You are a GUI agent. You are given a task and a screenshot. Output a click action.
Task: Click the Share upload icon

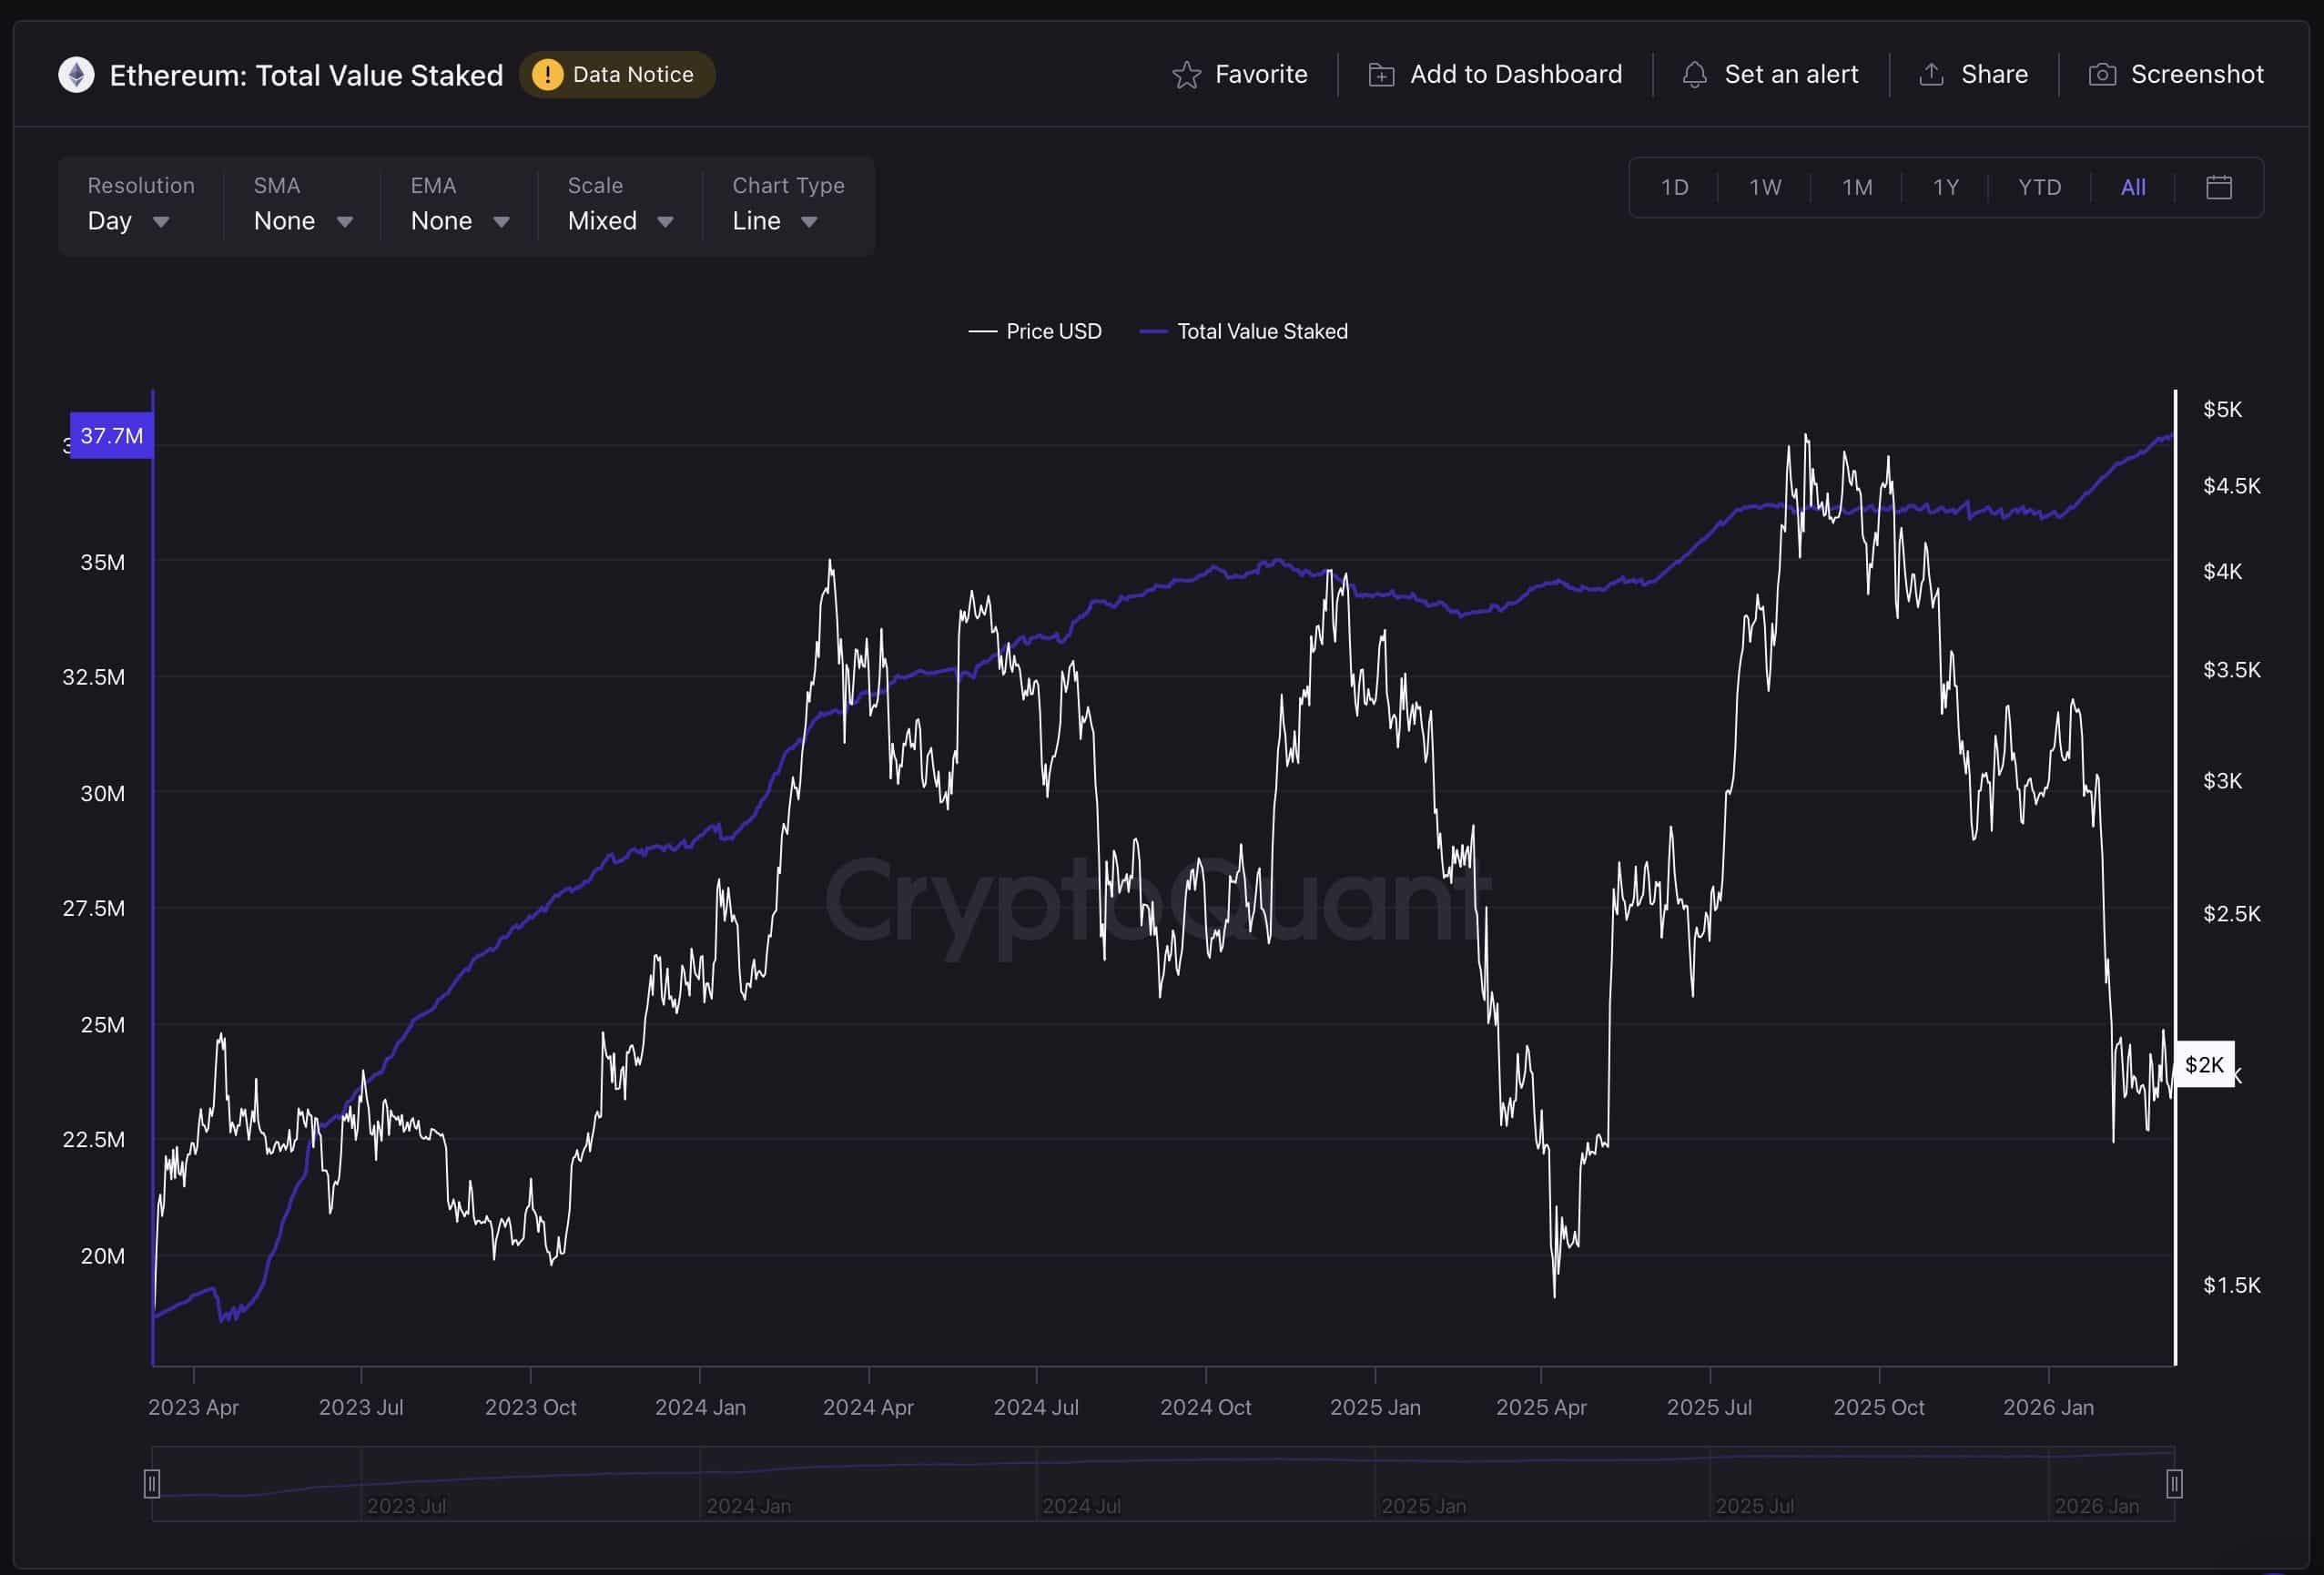(1931, 75)
